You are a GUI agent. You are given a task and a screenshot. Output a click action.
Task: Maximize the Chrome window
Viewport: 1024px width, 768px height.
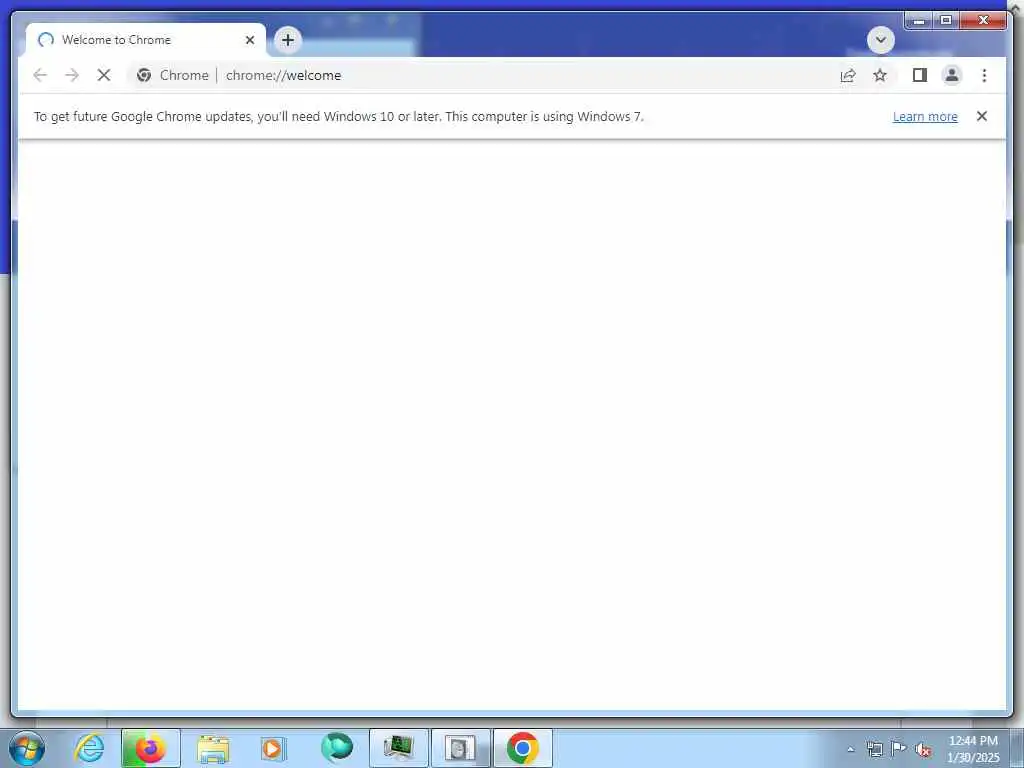[x=946, y=20]
